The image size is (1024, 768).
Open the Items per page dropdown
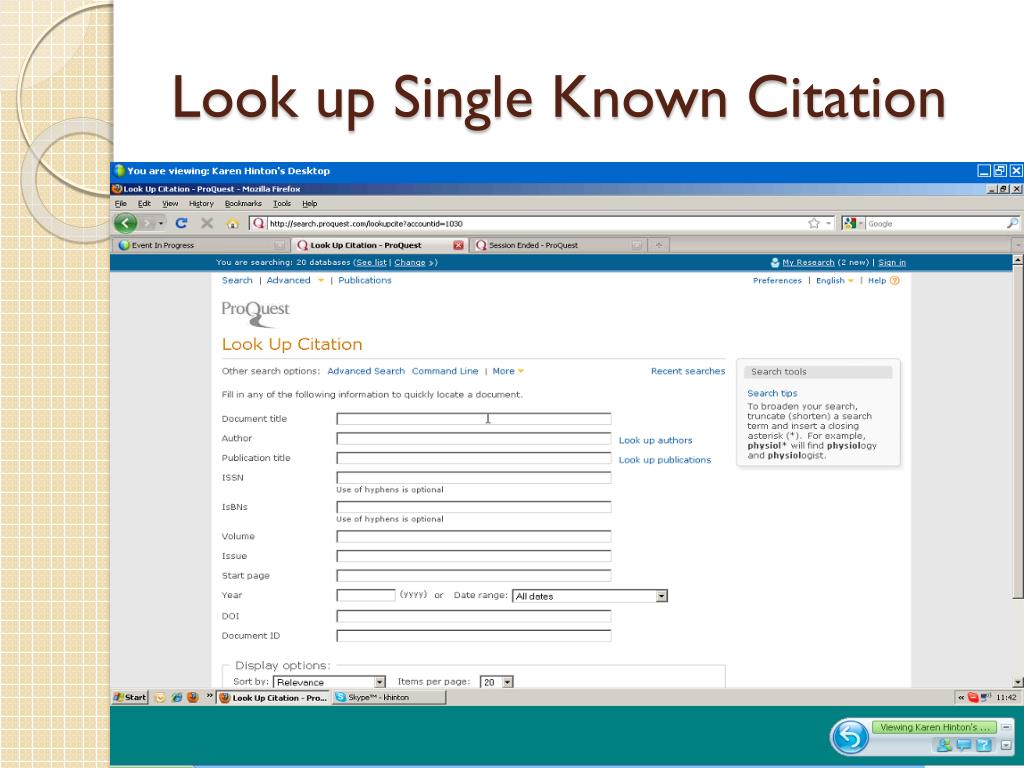pyautogui.click(x=497, y=682)
